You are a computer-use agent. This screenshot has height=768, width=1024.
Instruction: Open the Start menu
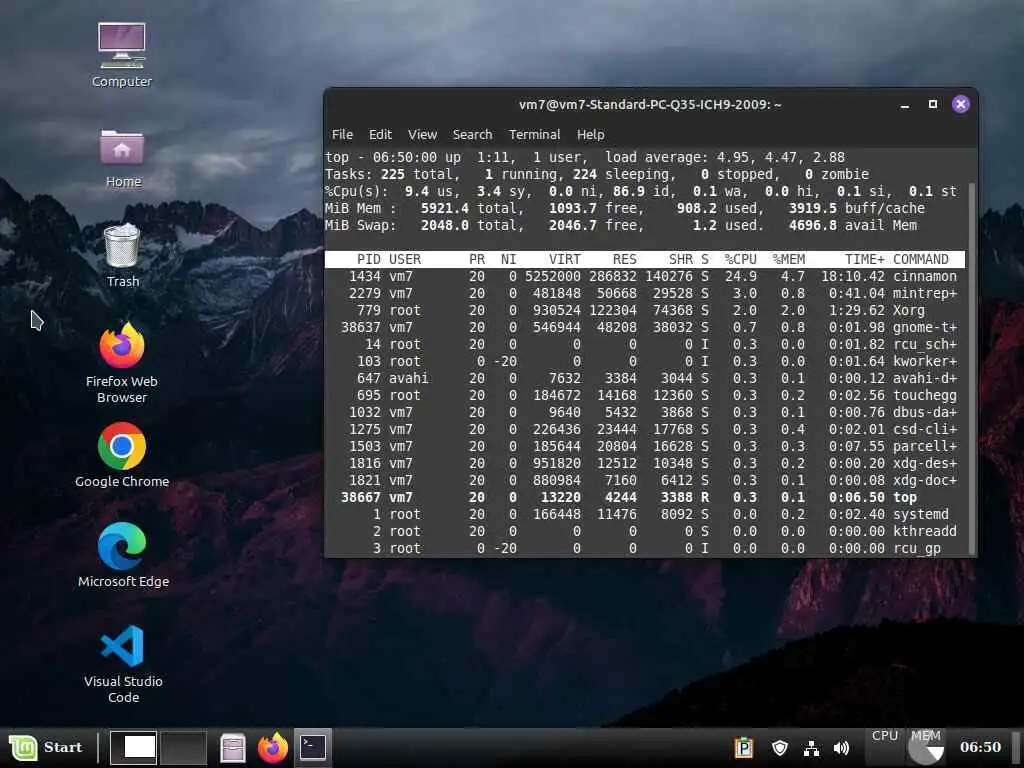[46, 747]
